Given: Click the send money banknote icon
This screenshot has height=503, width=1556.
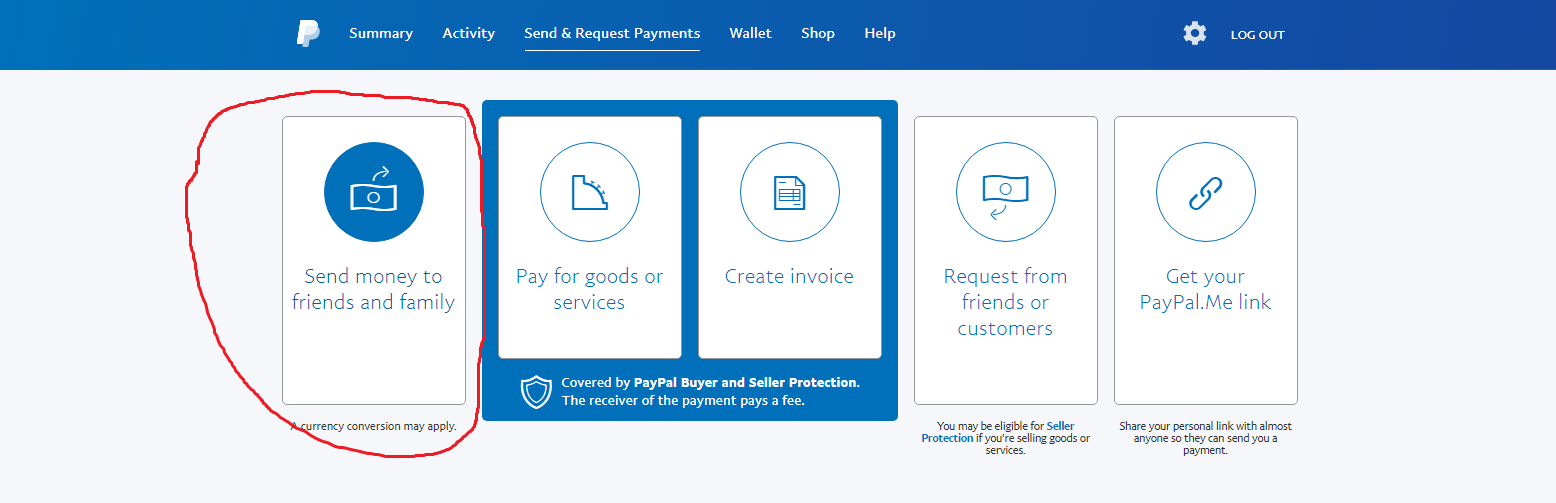Looking at the screenshot, I should coord(374,192).
